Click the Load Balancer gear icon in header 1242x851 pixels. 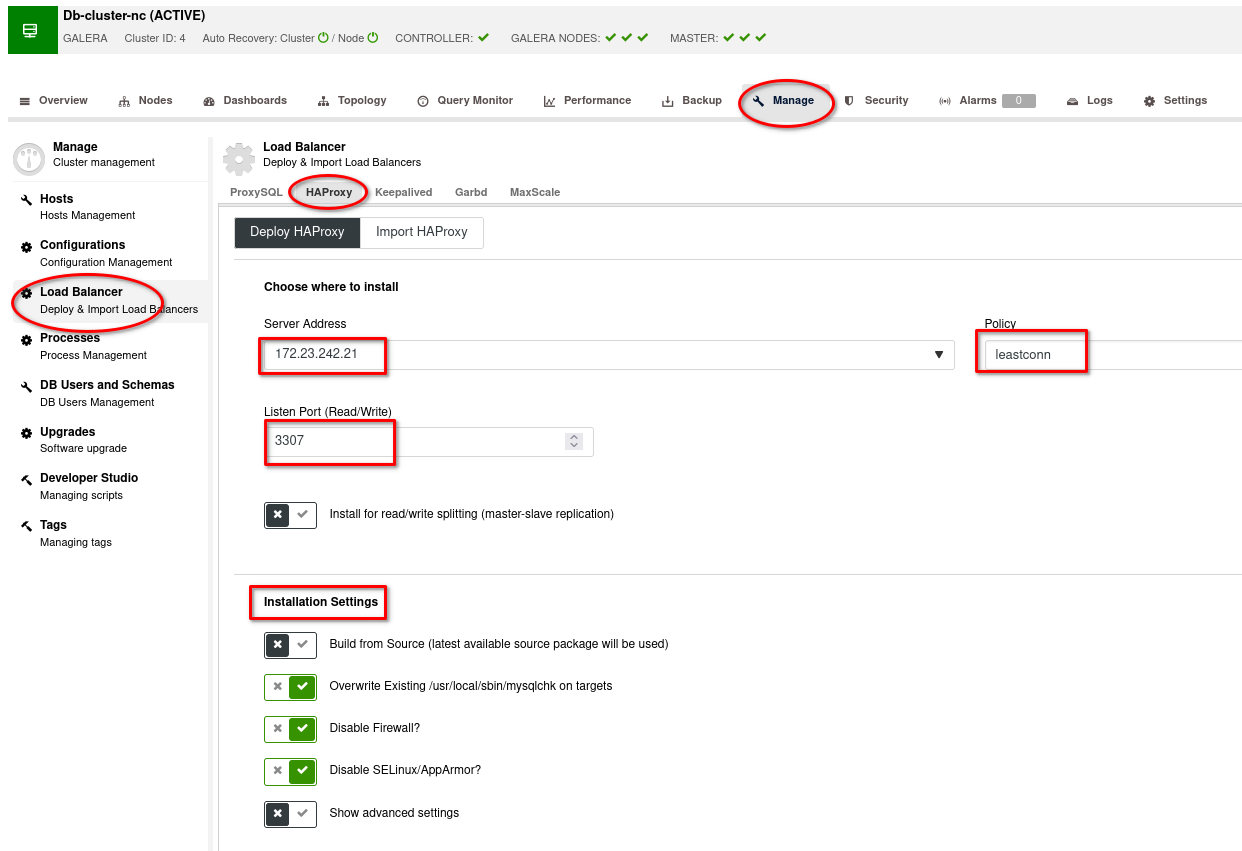point(238,159)
